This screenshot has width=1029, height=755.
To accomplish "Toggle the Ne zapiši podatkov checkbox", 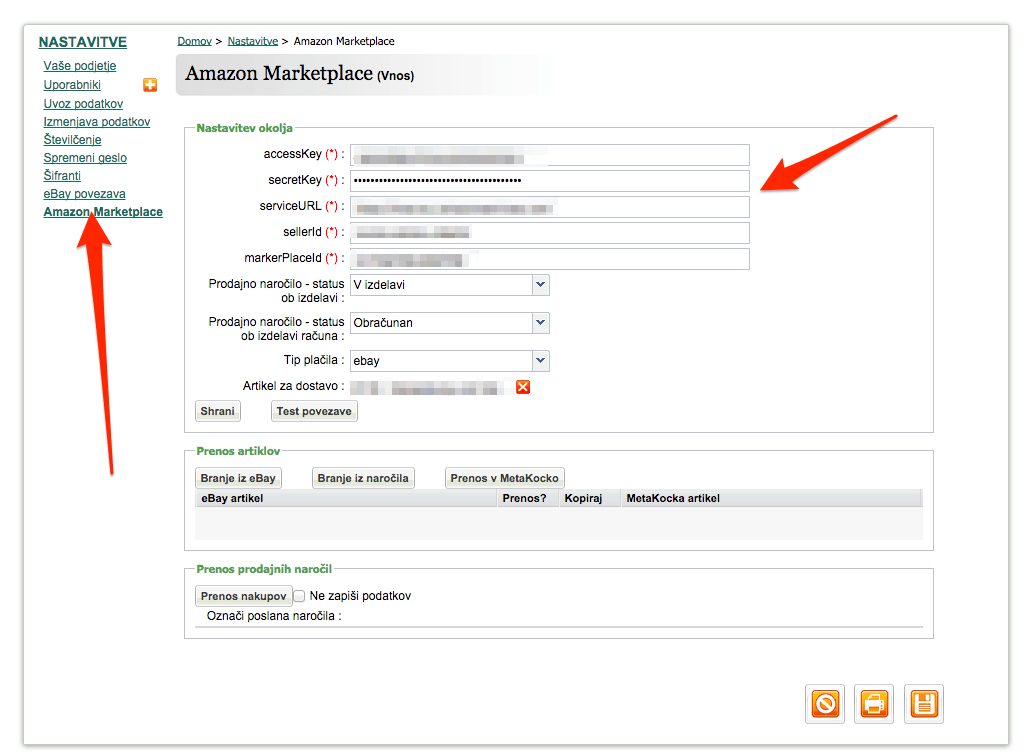I will click(299, 596).
